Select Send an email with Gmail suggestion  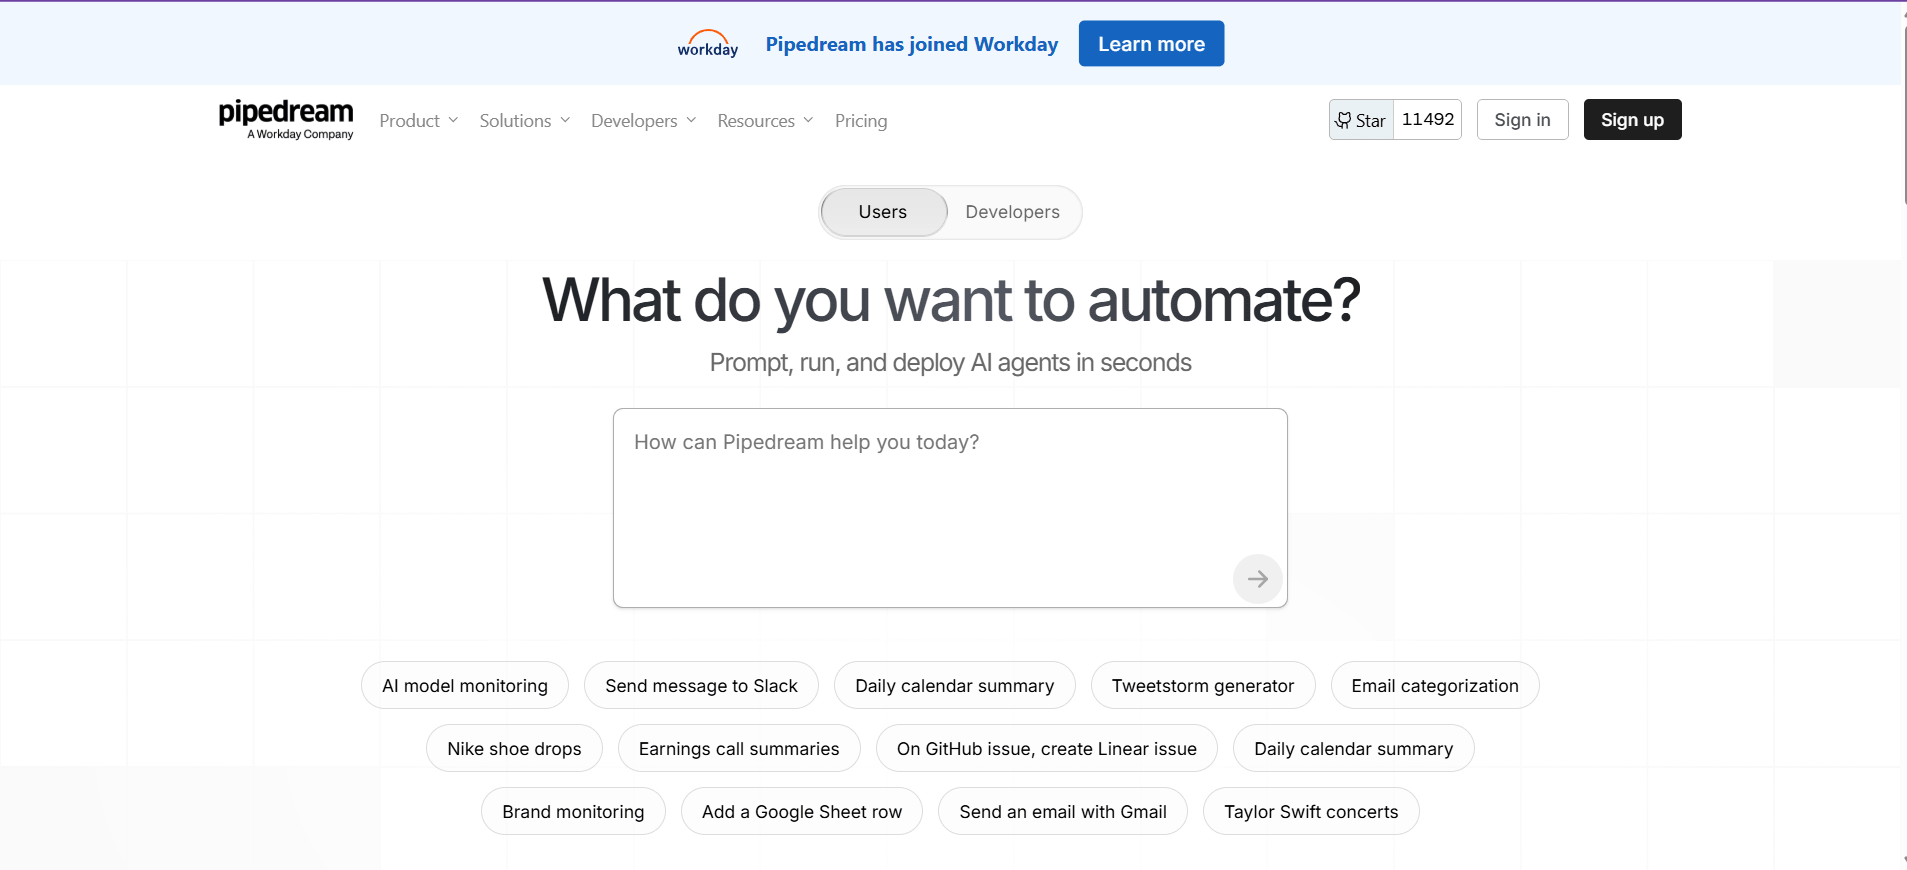1063,812
